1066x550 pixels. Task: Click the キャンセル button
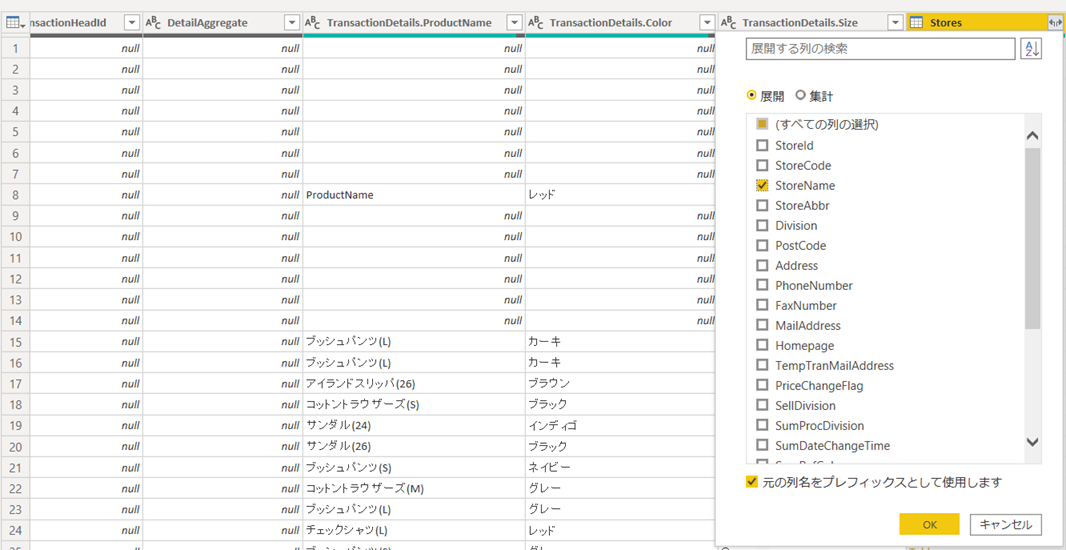coord(1005,524)
